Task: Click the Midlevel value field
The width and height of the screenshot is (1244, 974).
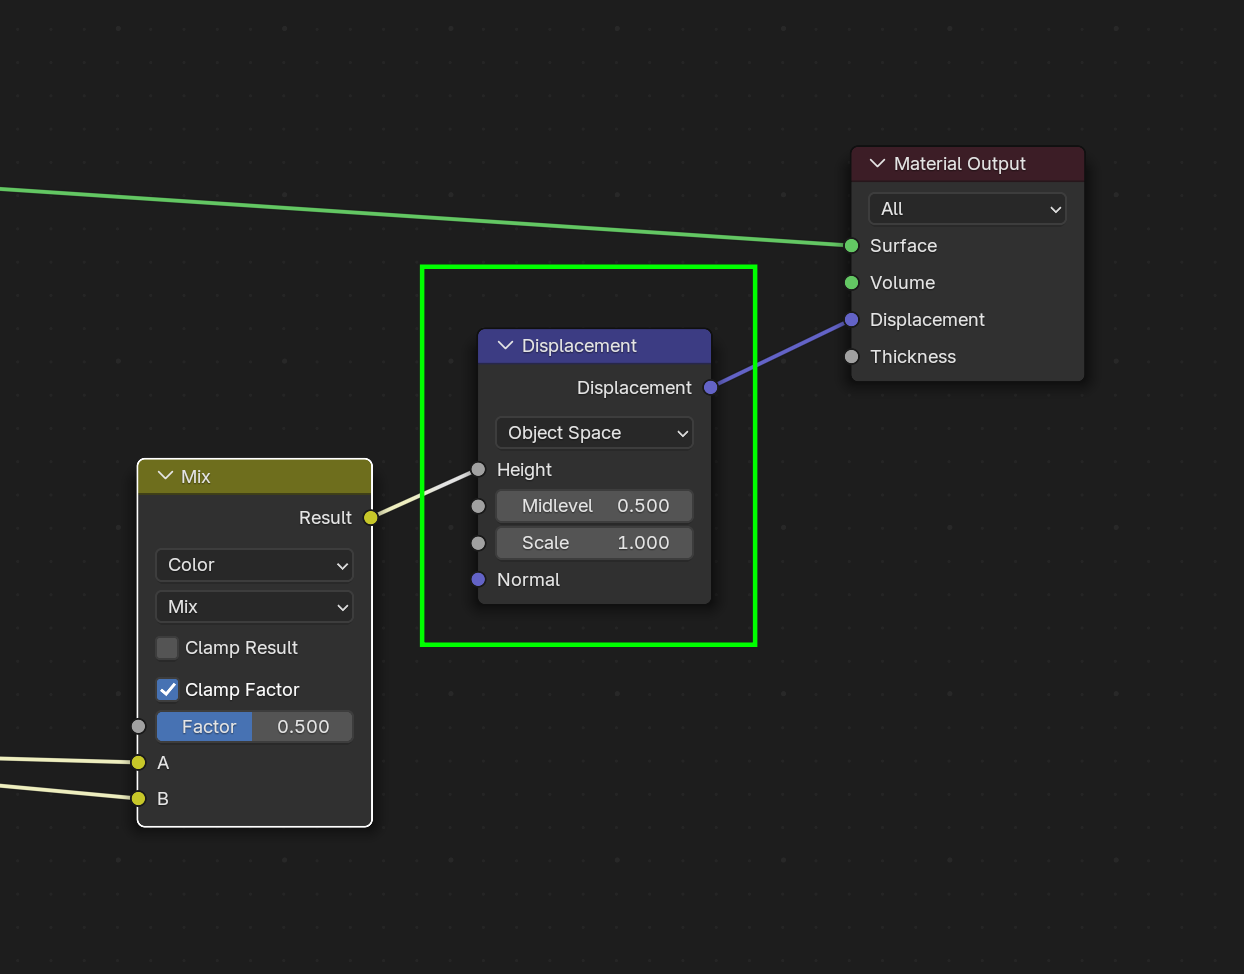Action: pyautogui.click(x=594, y=506)
